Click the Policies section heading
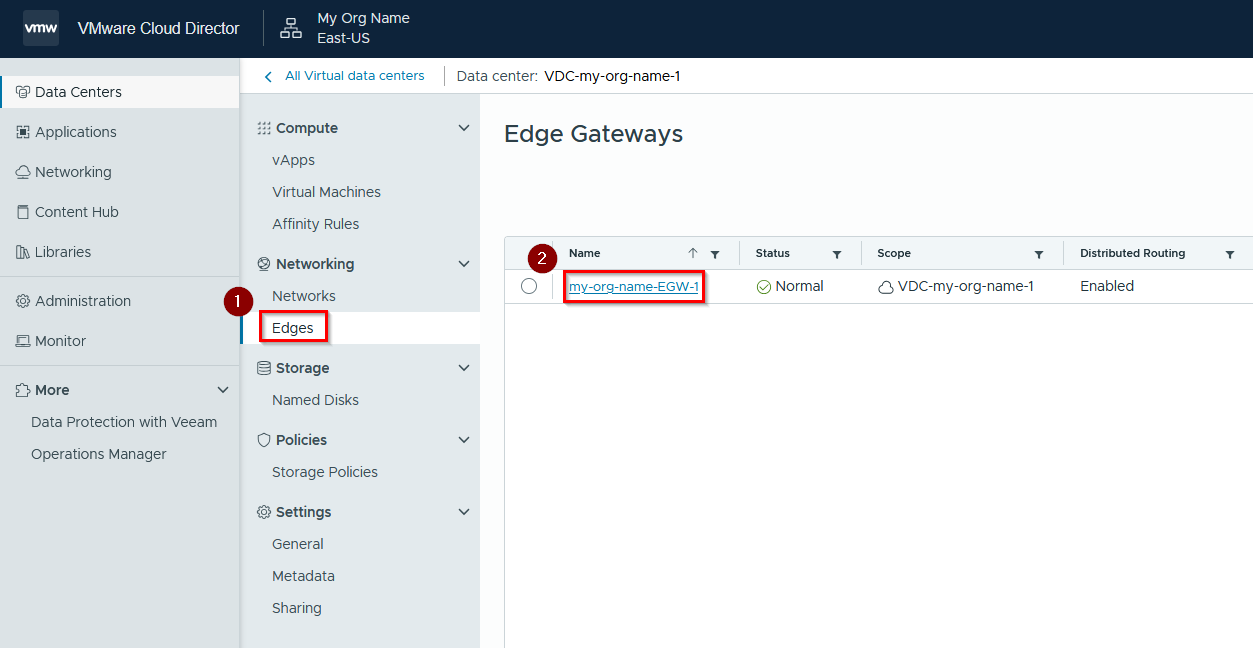The height and width of the screenshot is (648, 1253). pyautogui.click(x=301, y=440)
